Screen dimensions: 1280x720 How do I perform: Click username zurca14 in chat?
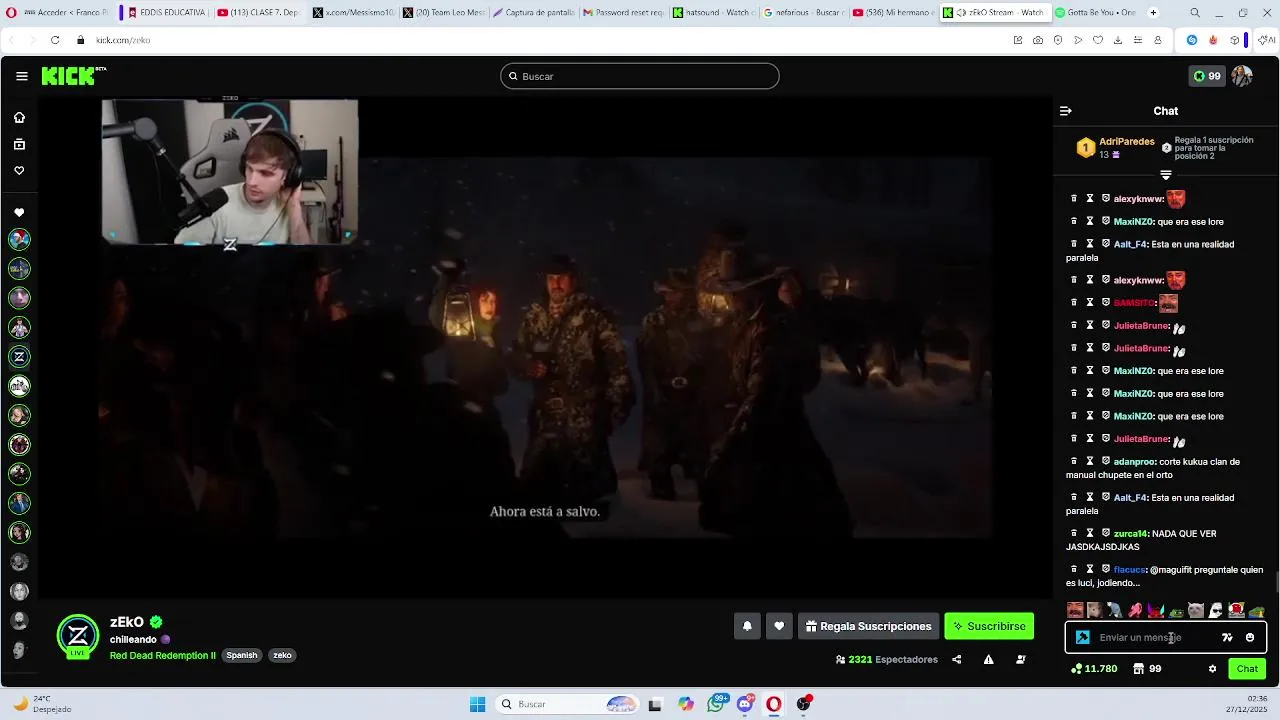1130,534
